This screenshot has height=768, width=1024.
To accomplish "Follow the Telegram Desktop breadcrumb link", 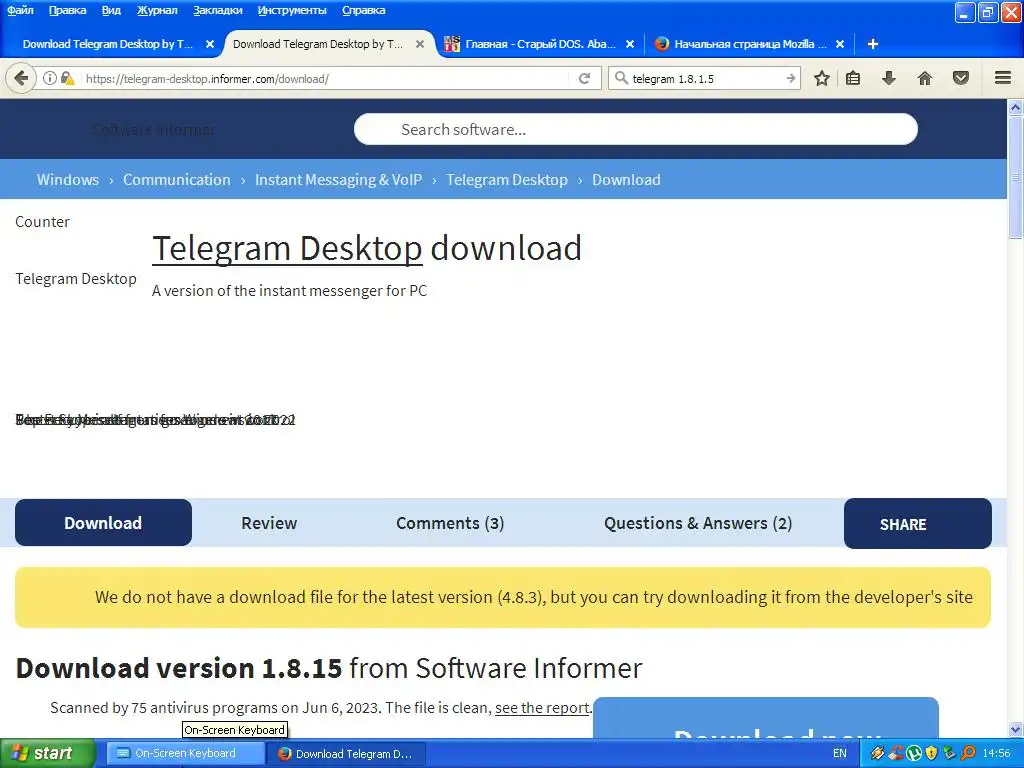I will [x=507, y=180].
